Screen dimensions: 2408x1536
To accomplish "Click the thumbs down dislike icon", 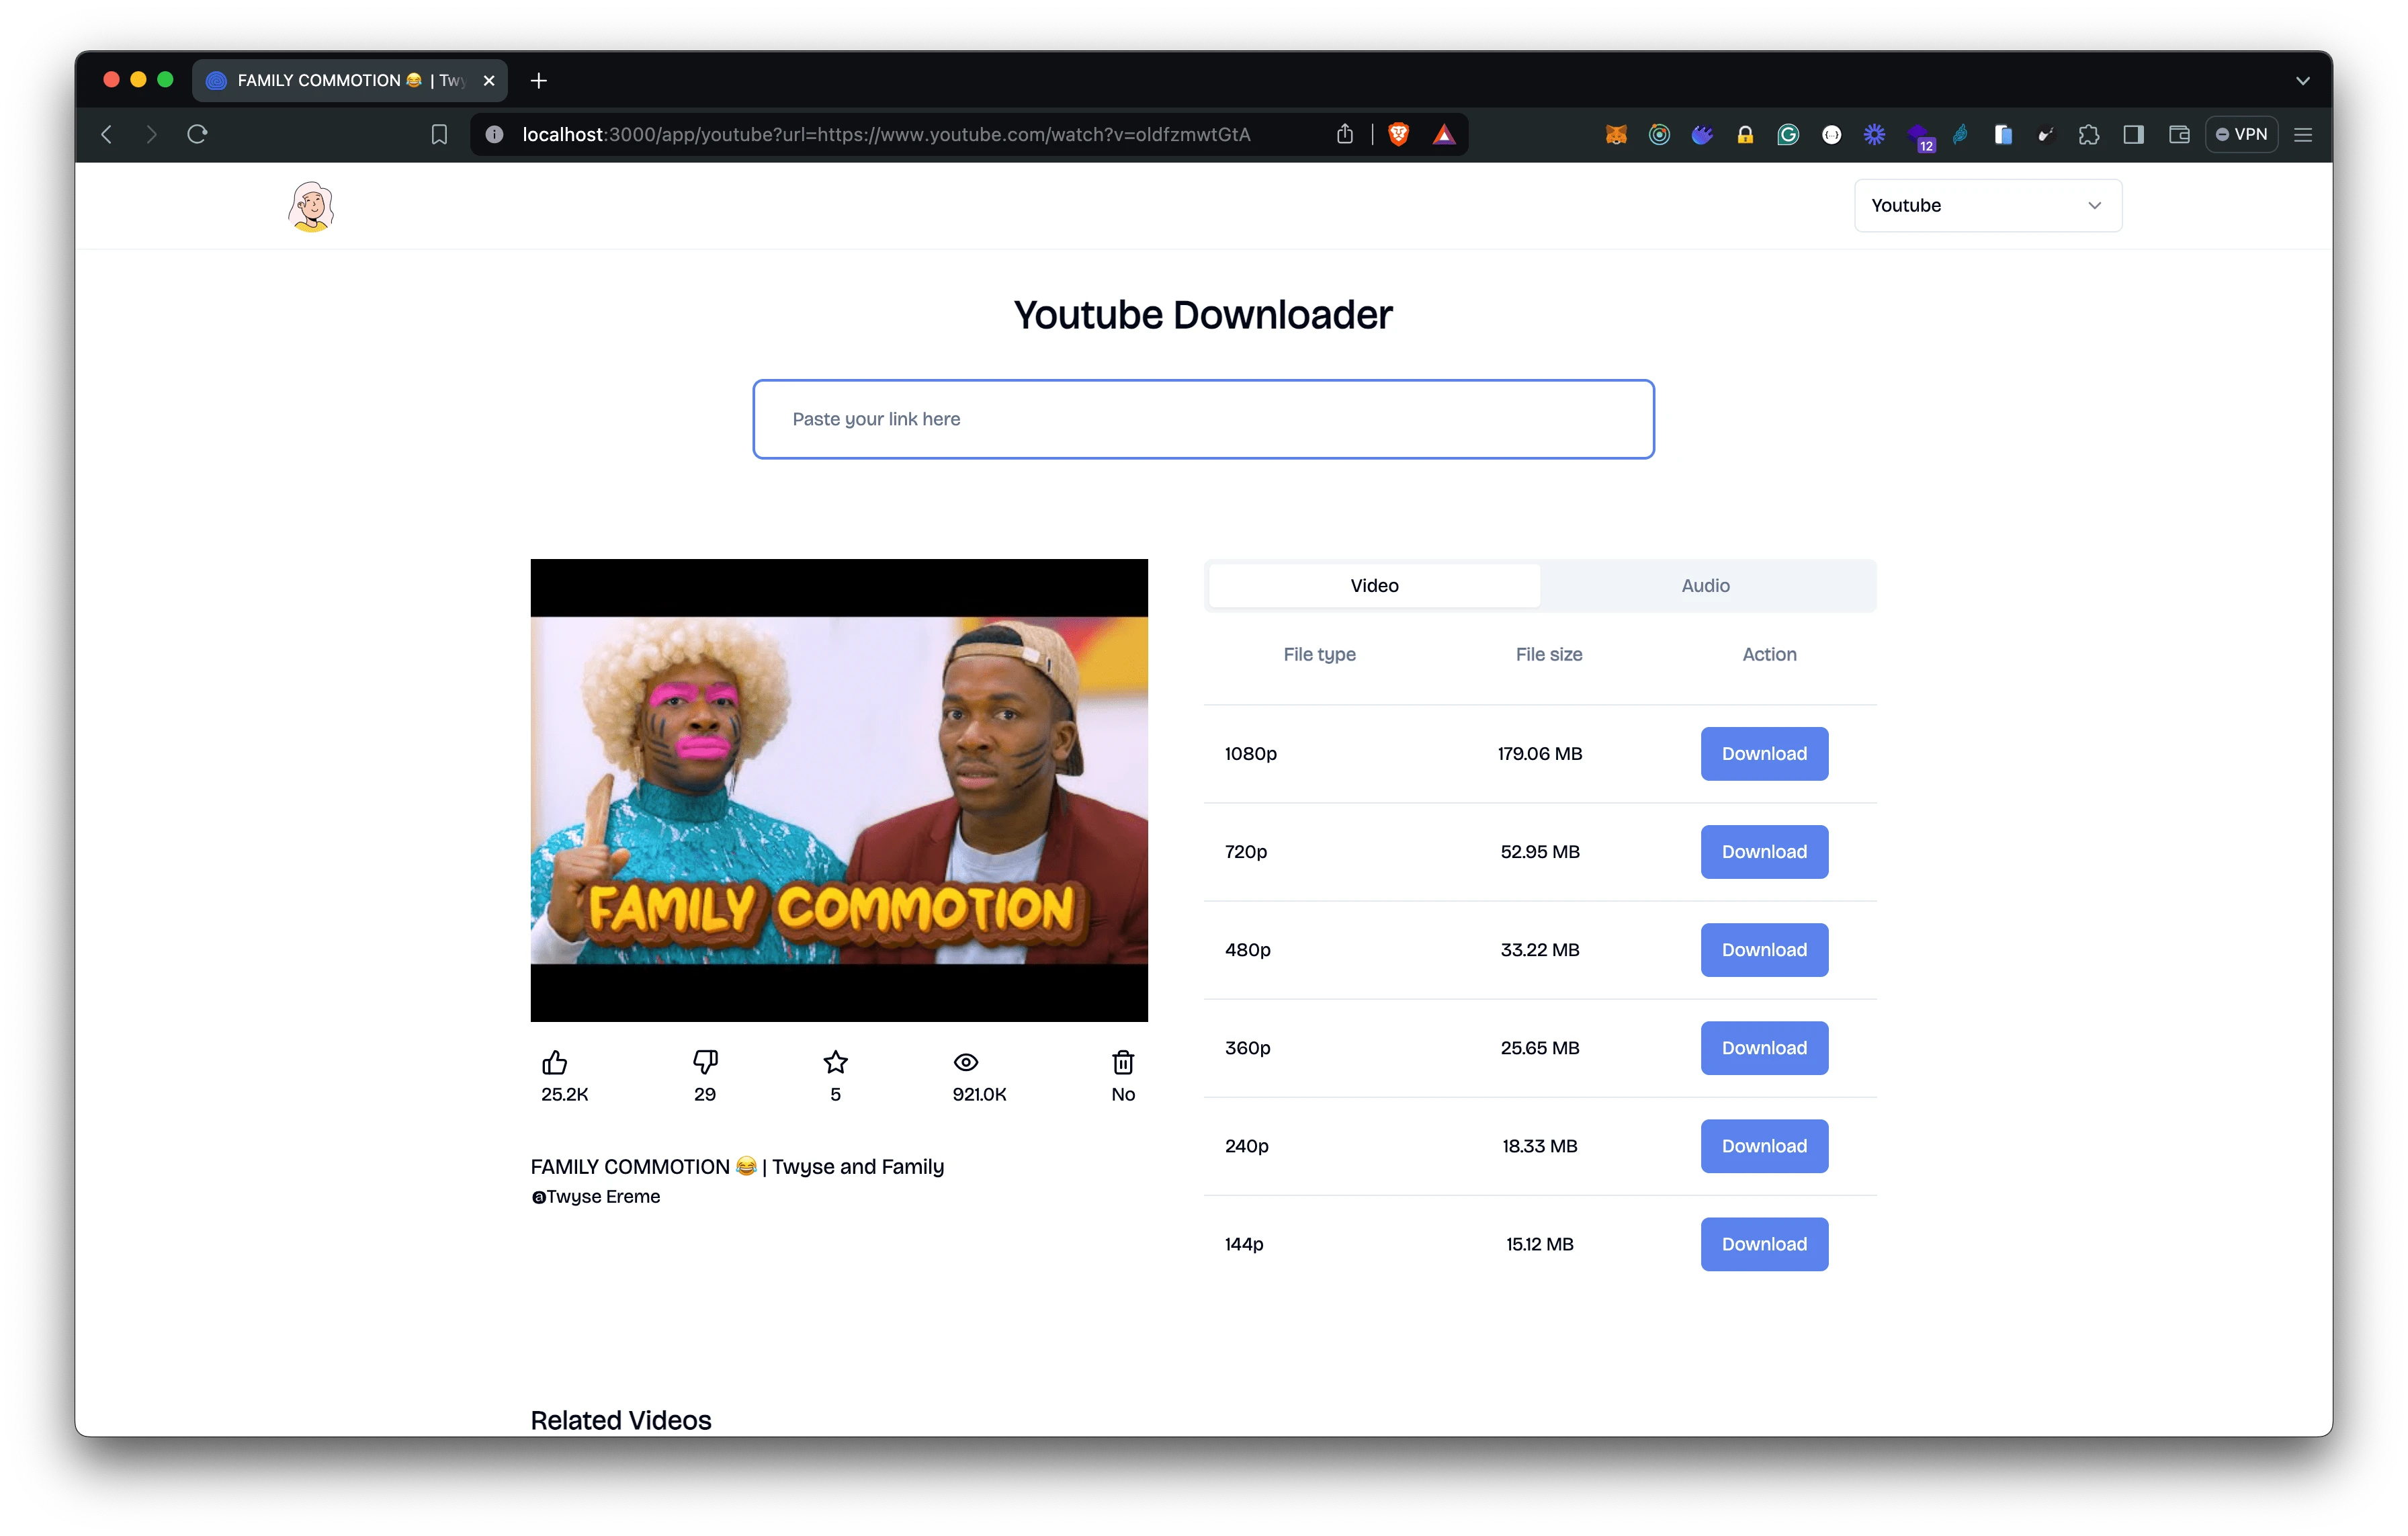I will tap(705, 1062).
